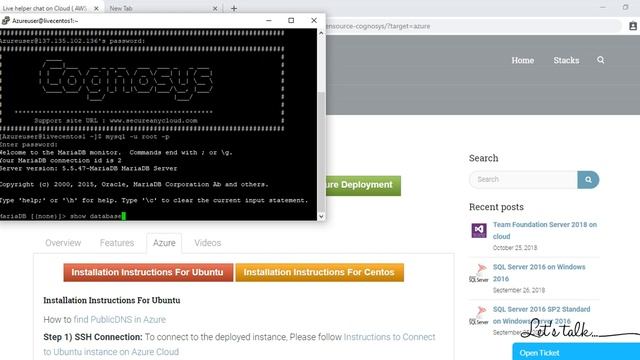Image resolution: width=640 pixels, height=360 pixels.
Task: Open a new browser tab with plus button
Action: [234, 8]
